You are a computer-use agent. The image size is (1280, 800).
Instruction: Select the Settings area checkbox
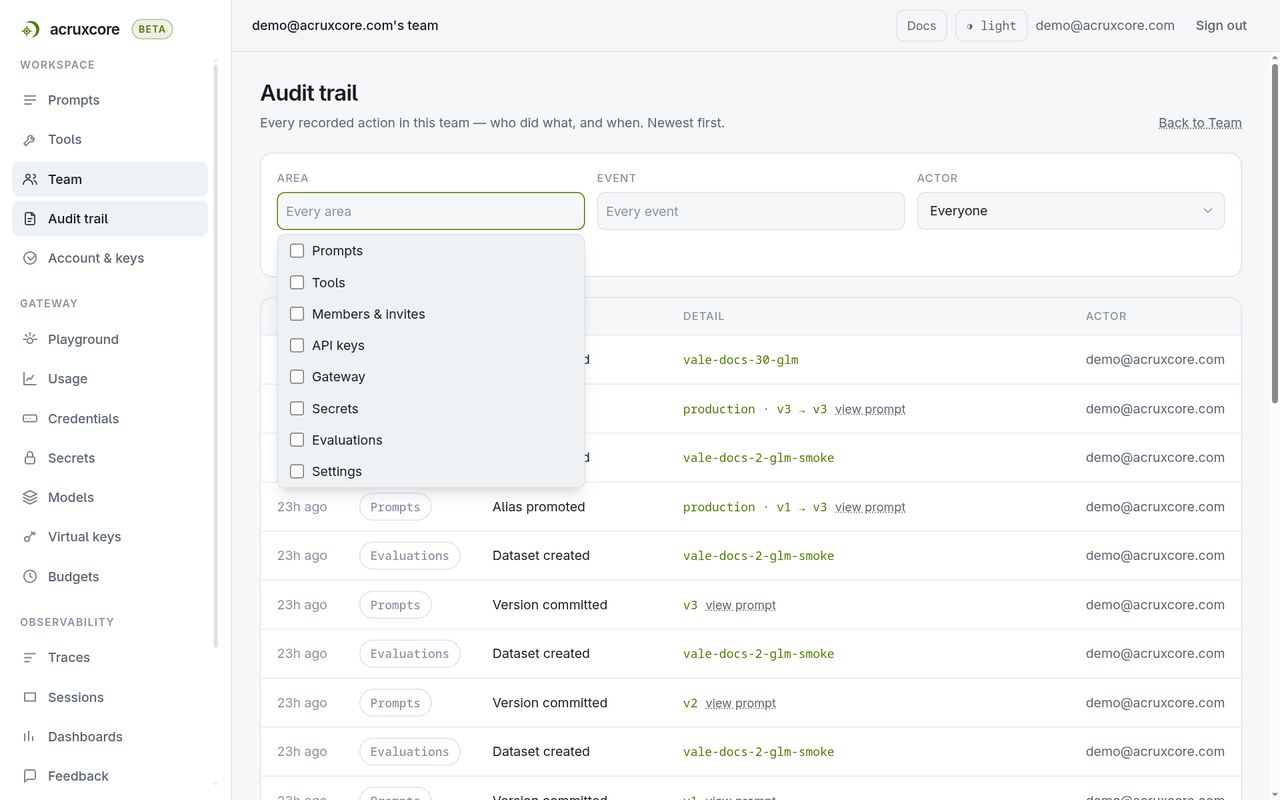pos(297,471)
